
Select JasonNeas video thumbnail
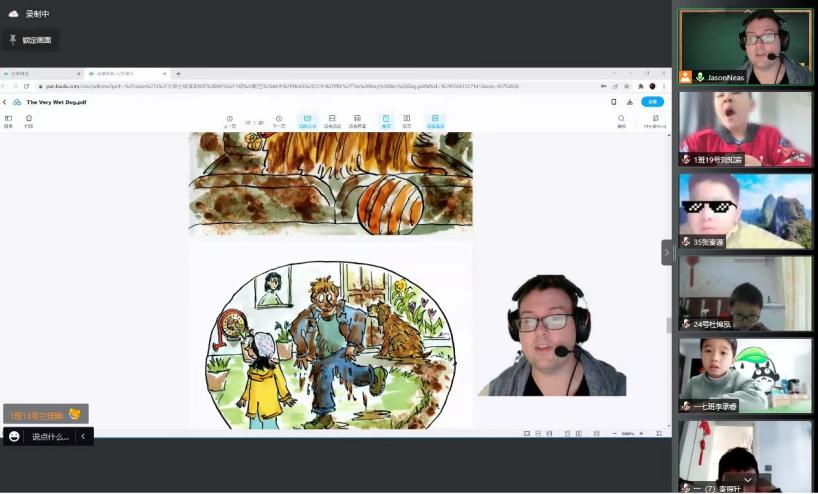[745, 47]
